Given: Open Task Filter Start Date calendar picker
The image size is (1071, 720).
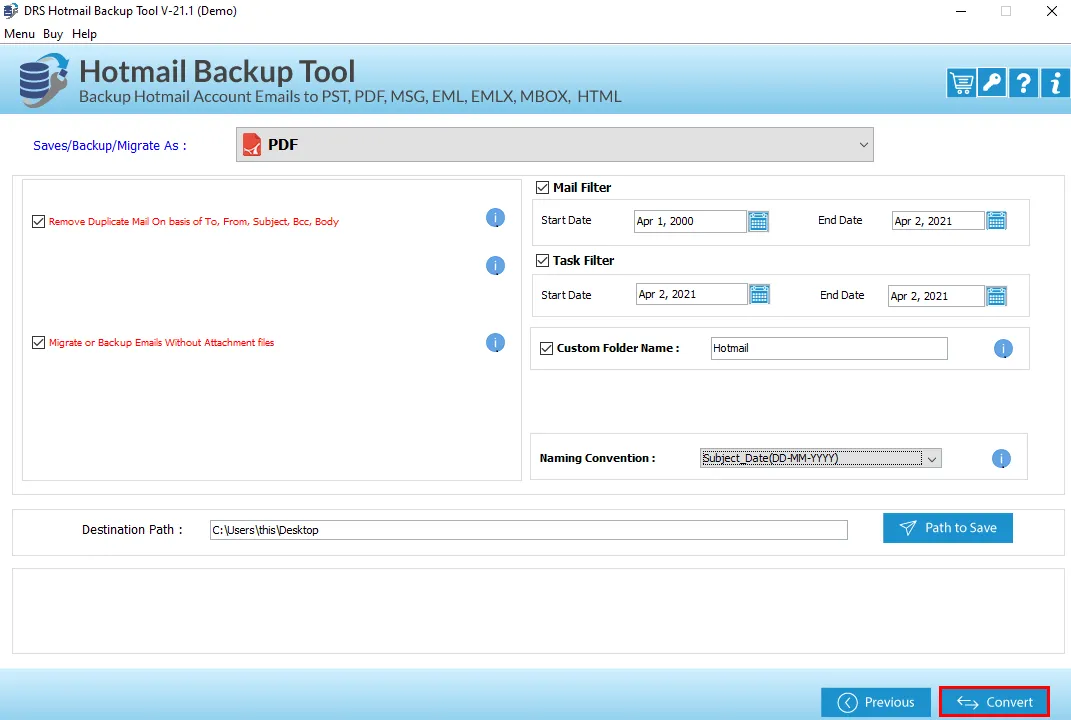Looking at the screenshot, I should click(760, 294).
